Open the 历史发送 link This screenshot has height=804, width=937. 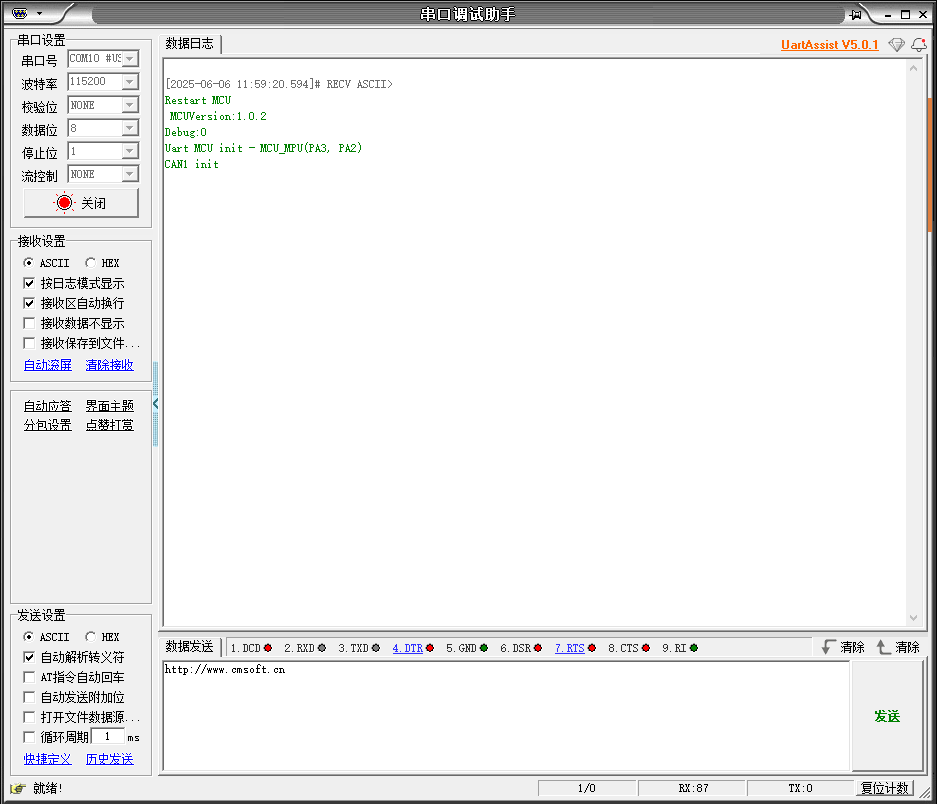[110, 759]
